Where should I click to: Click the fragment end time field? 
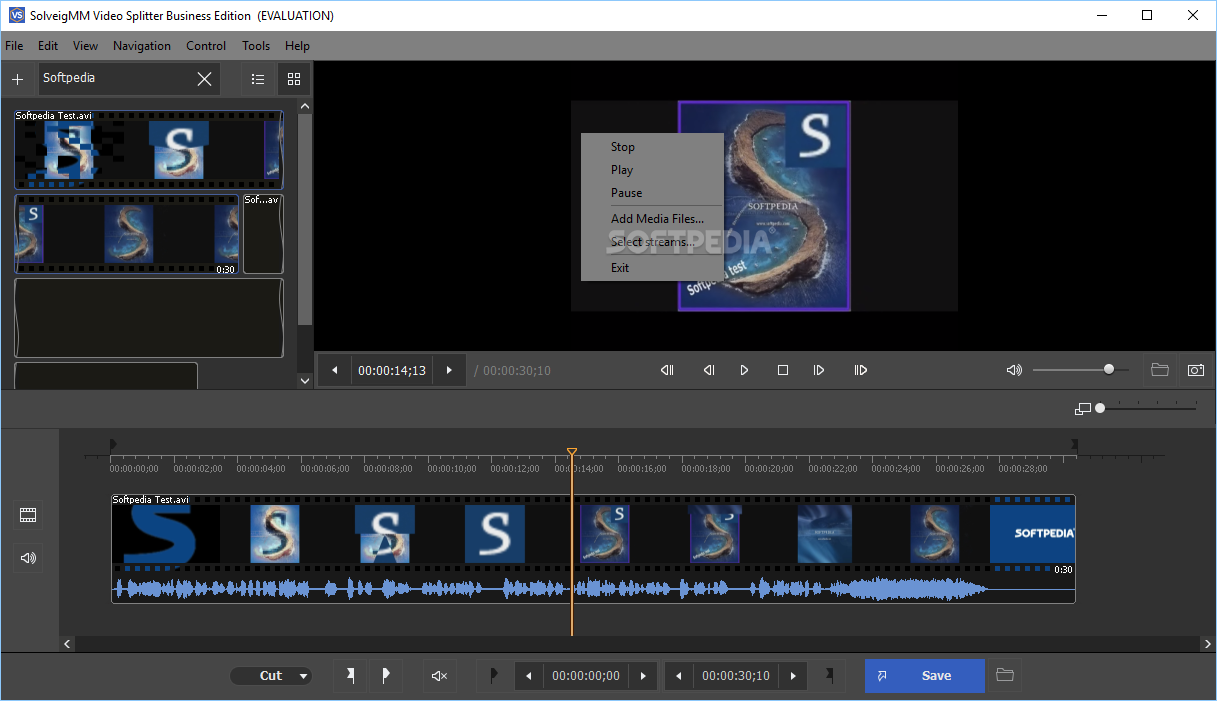pyautogui.click(x=736, y=676)
